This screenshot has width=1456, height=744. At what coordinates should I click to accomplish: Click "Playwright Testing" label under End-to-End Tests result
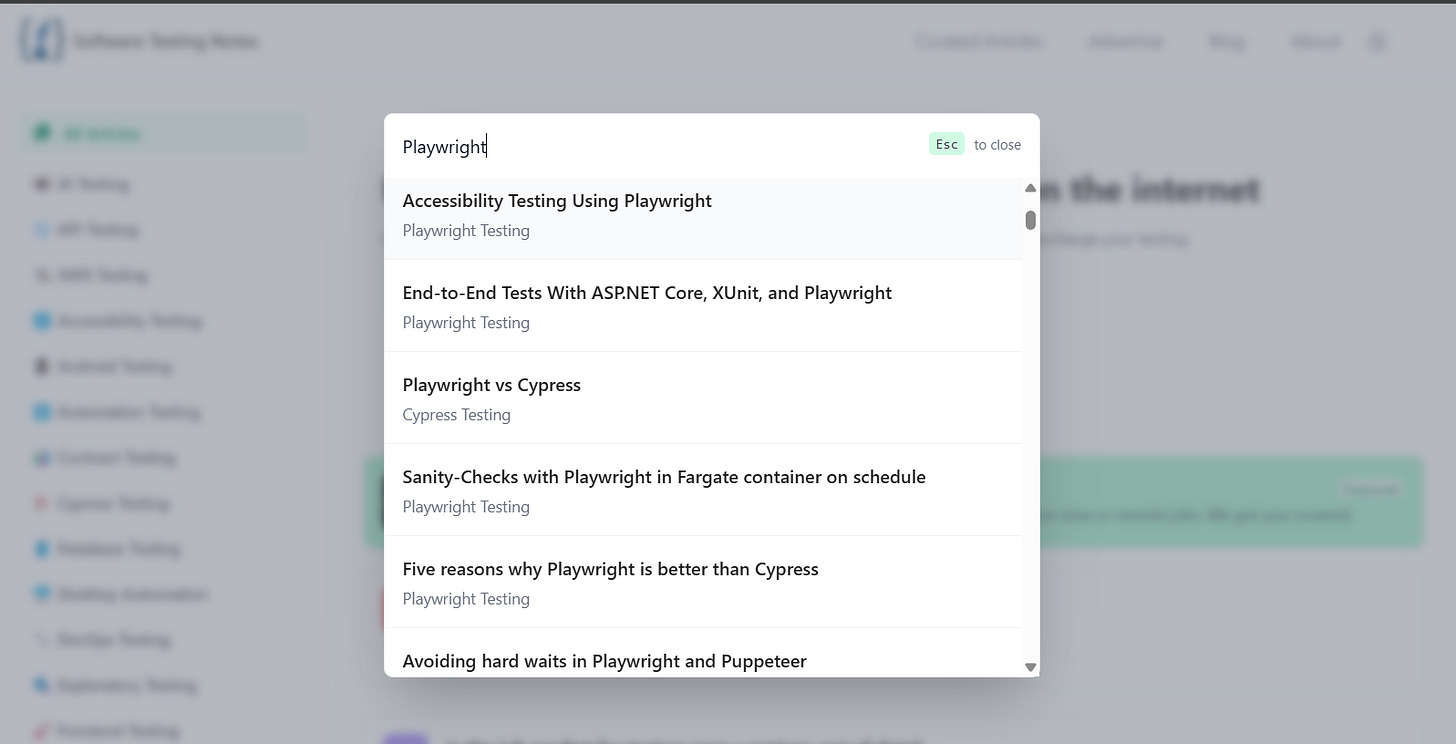tap(466, 323)
